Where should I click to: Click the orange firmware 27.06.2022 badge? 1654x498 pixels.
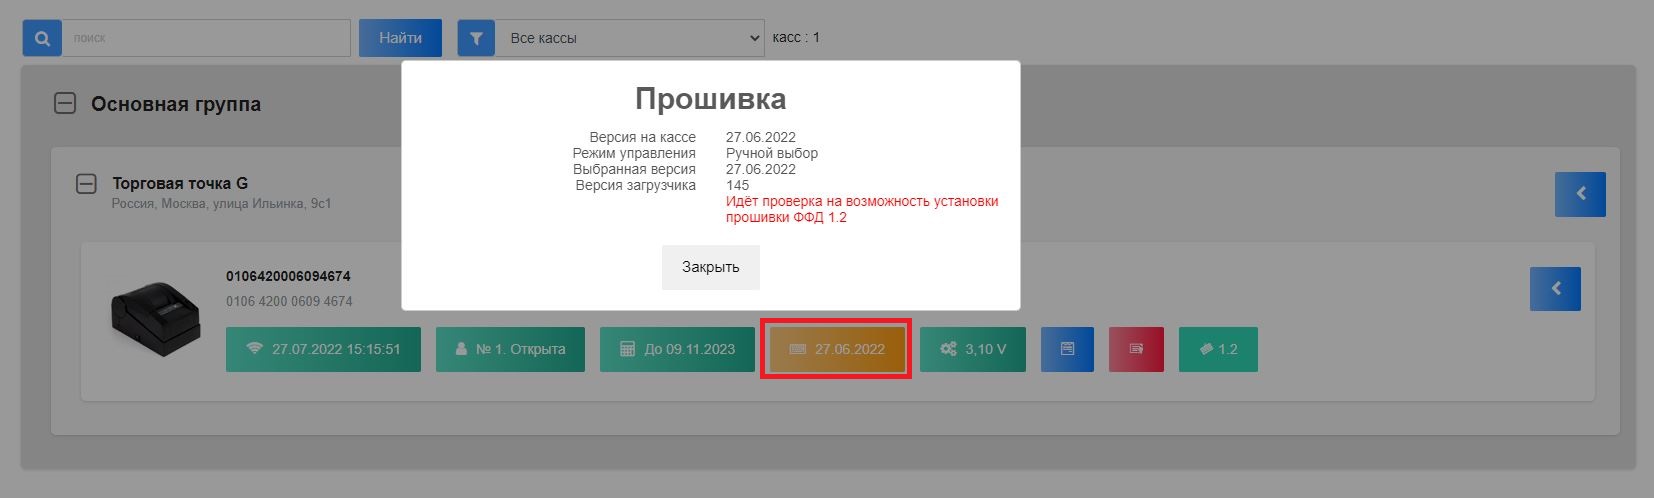(837, 349)
